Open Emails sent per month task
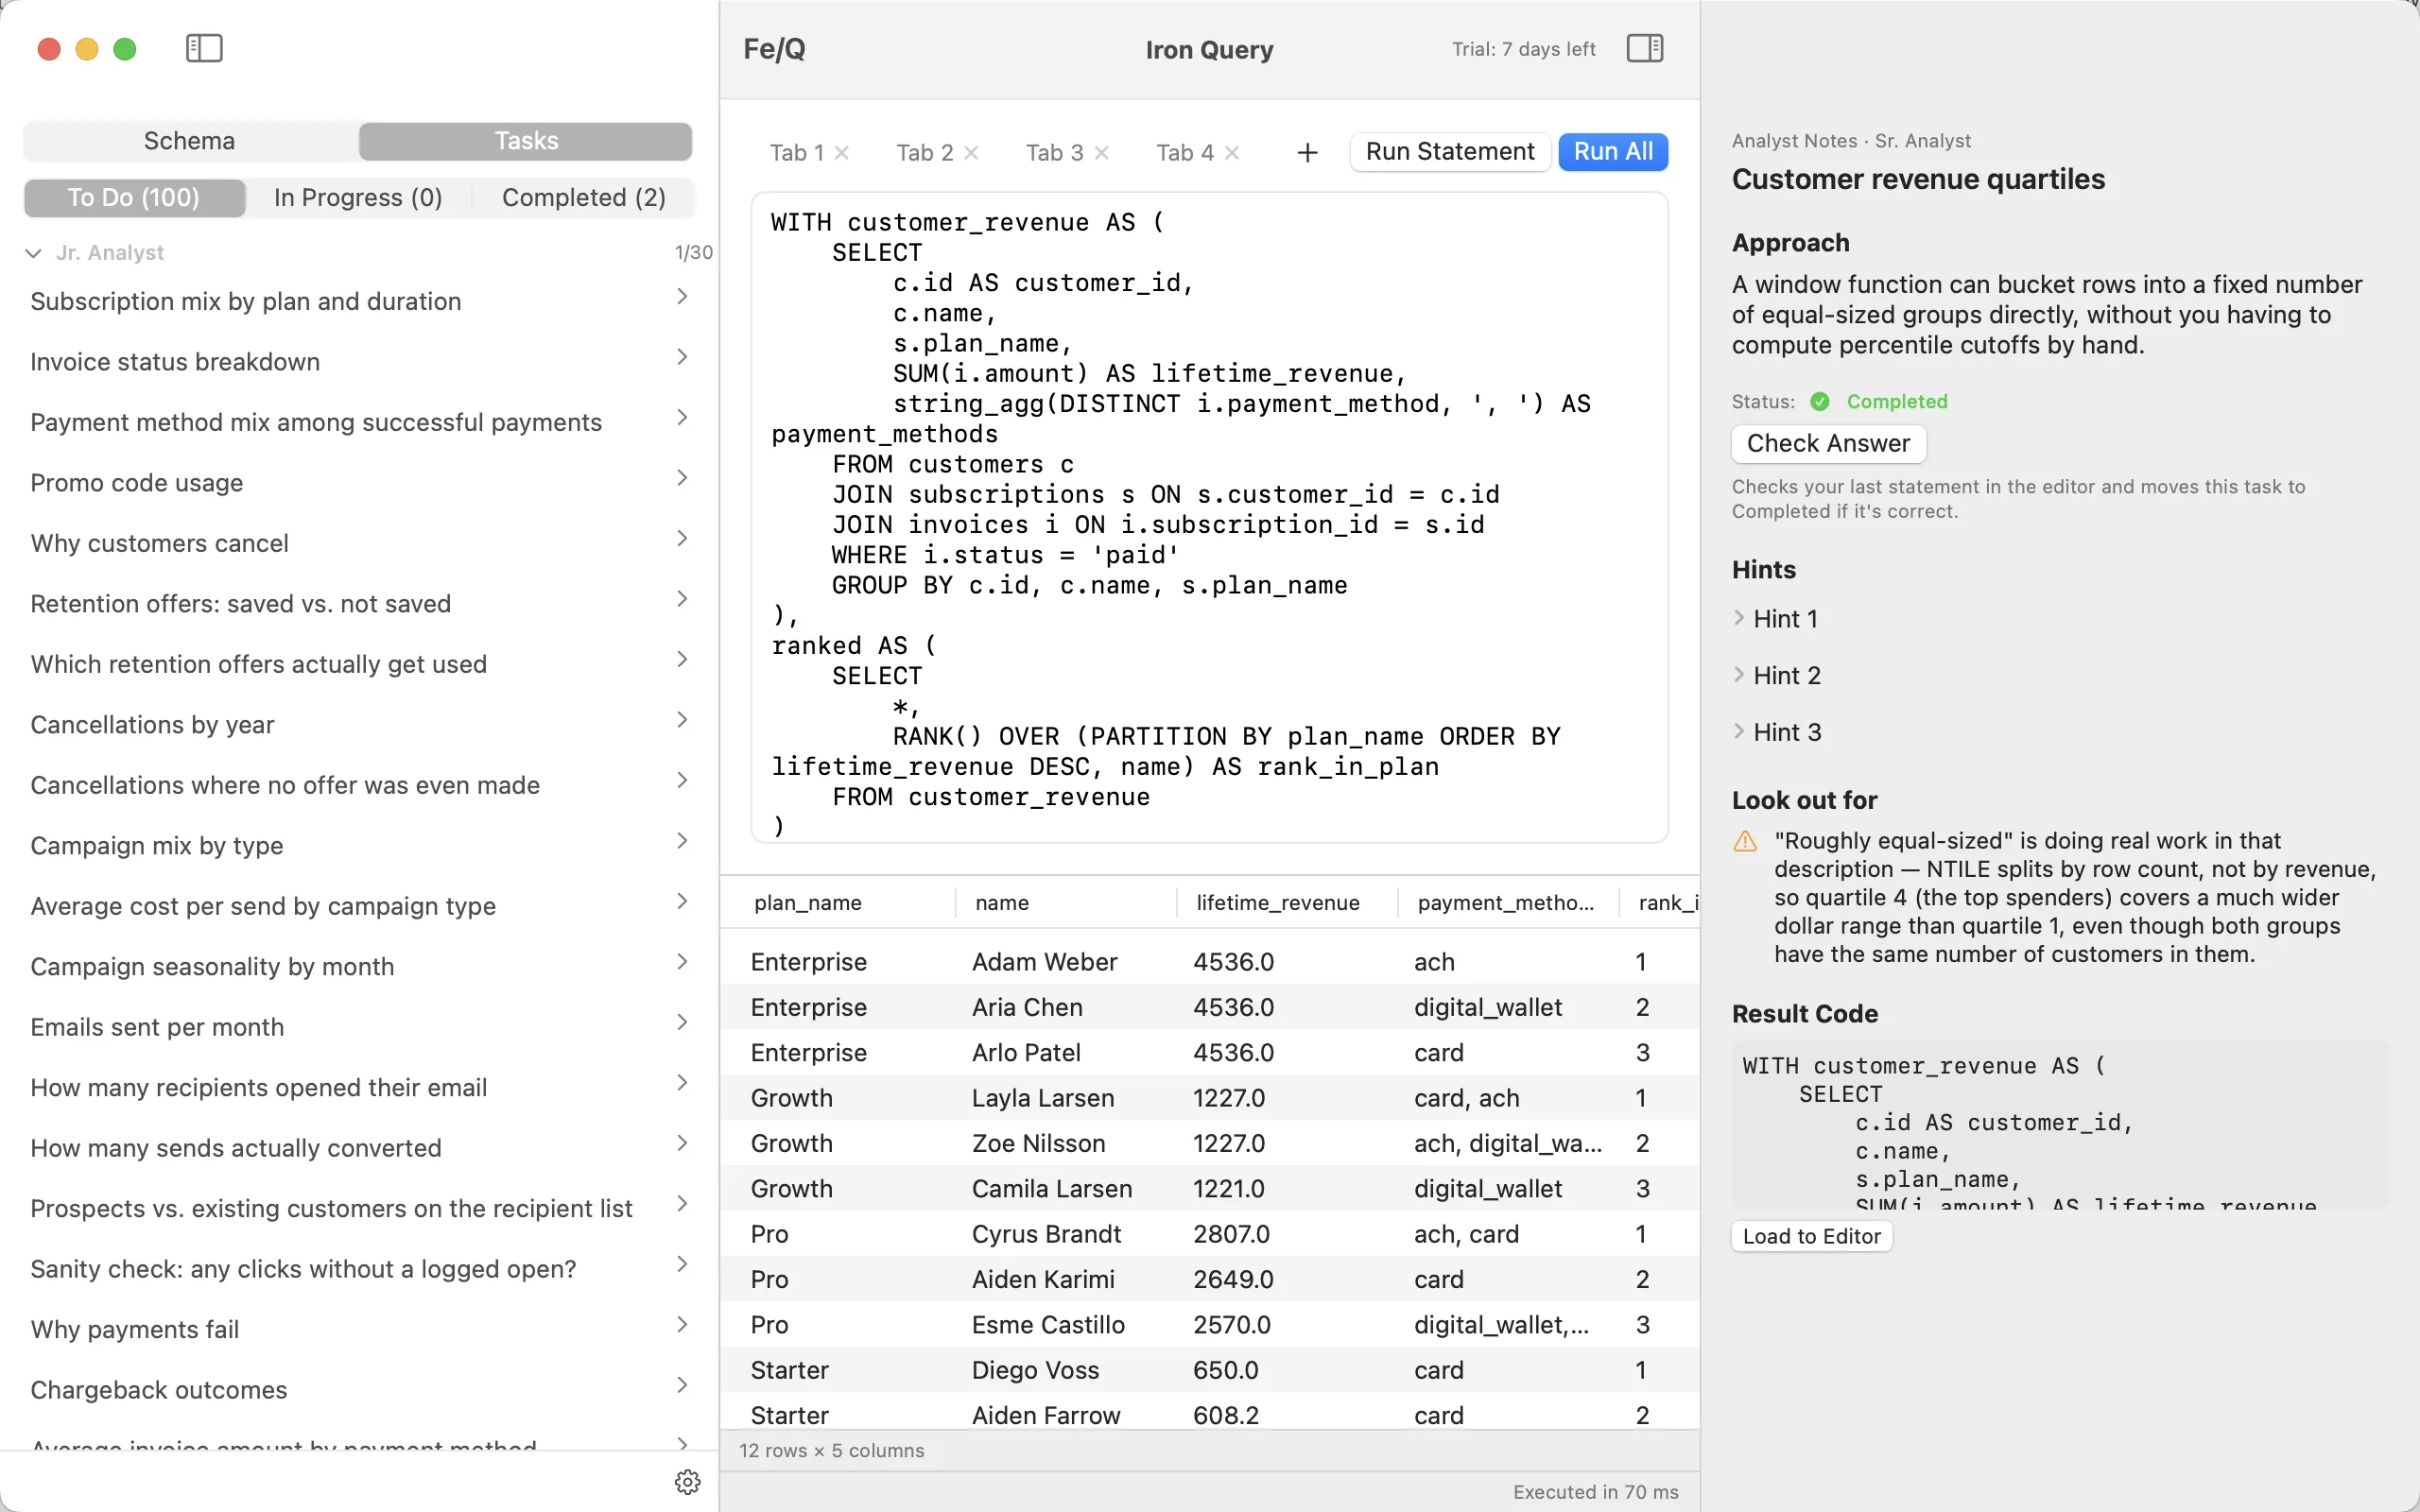The image size is (2420, 1512). click(360, 1027)
